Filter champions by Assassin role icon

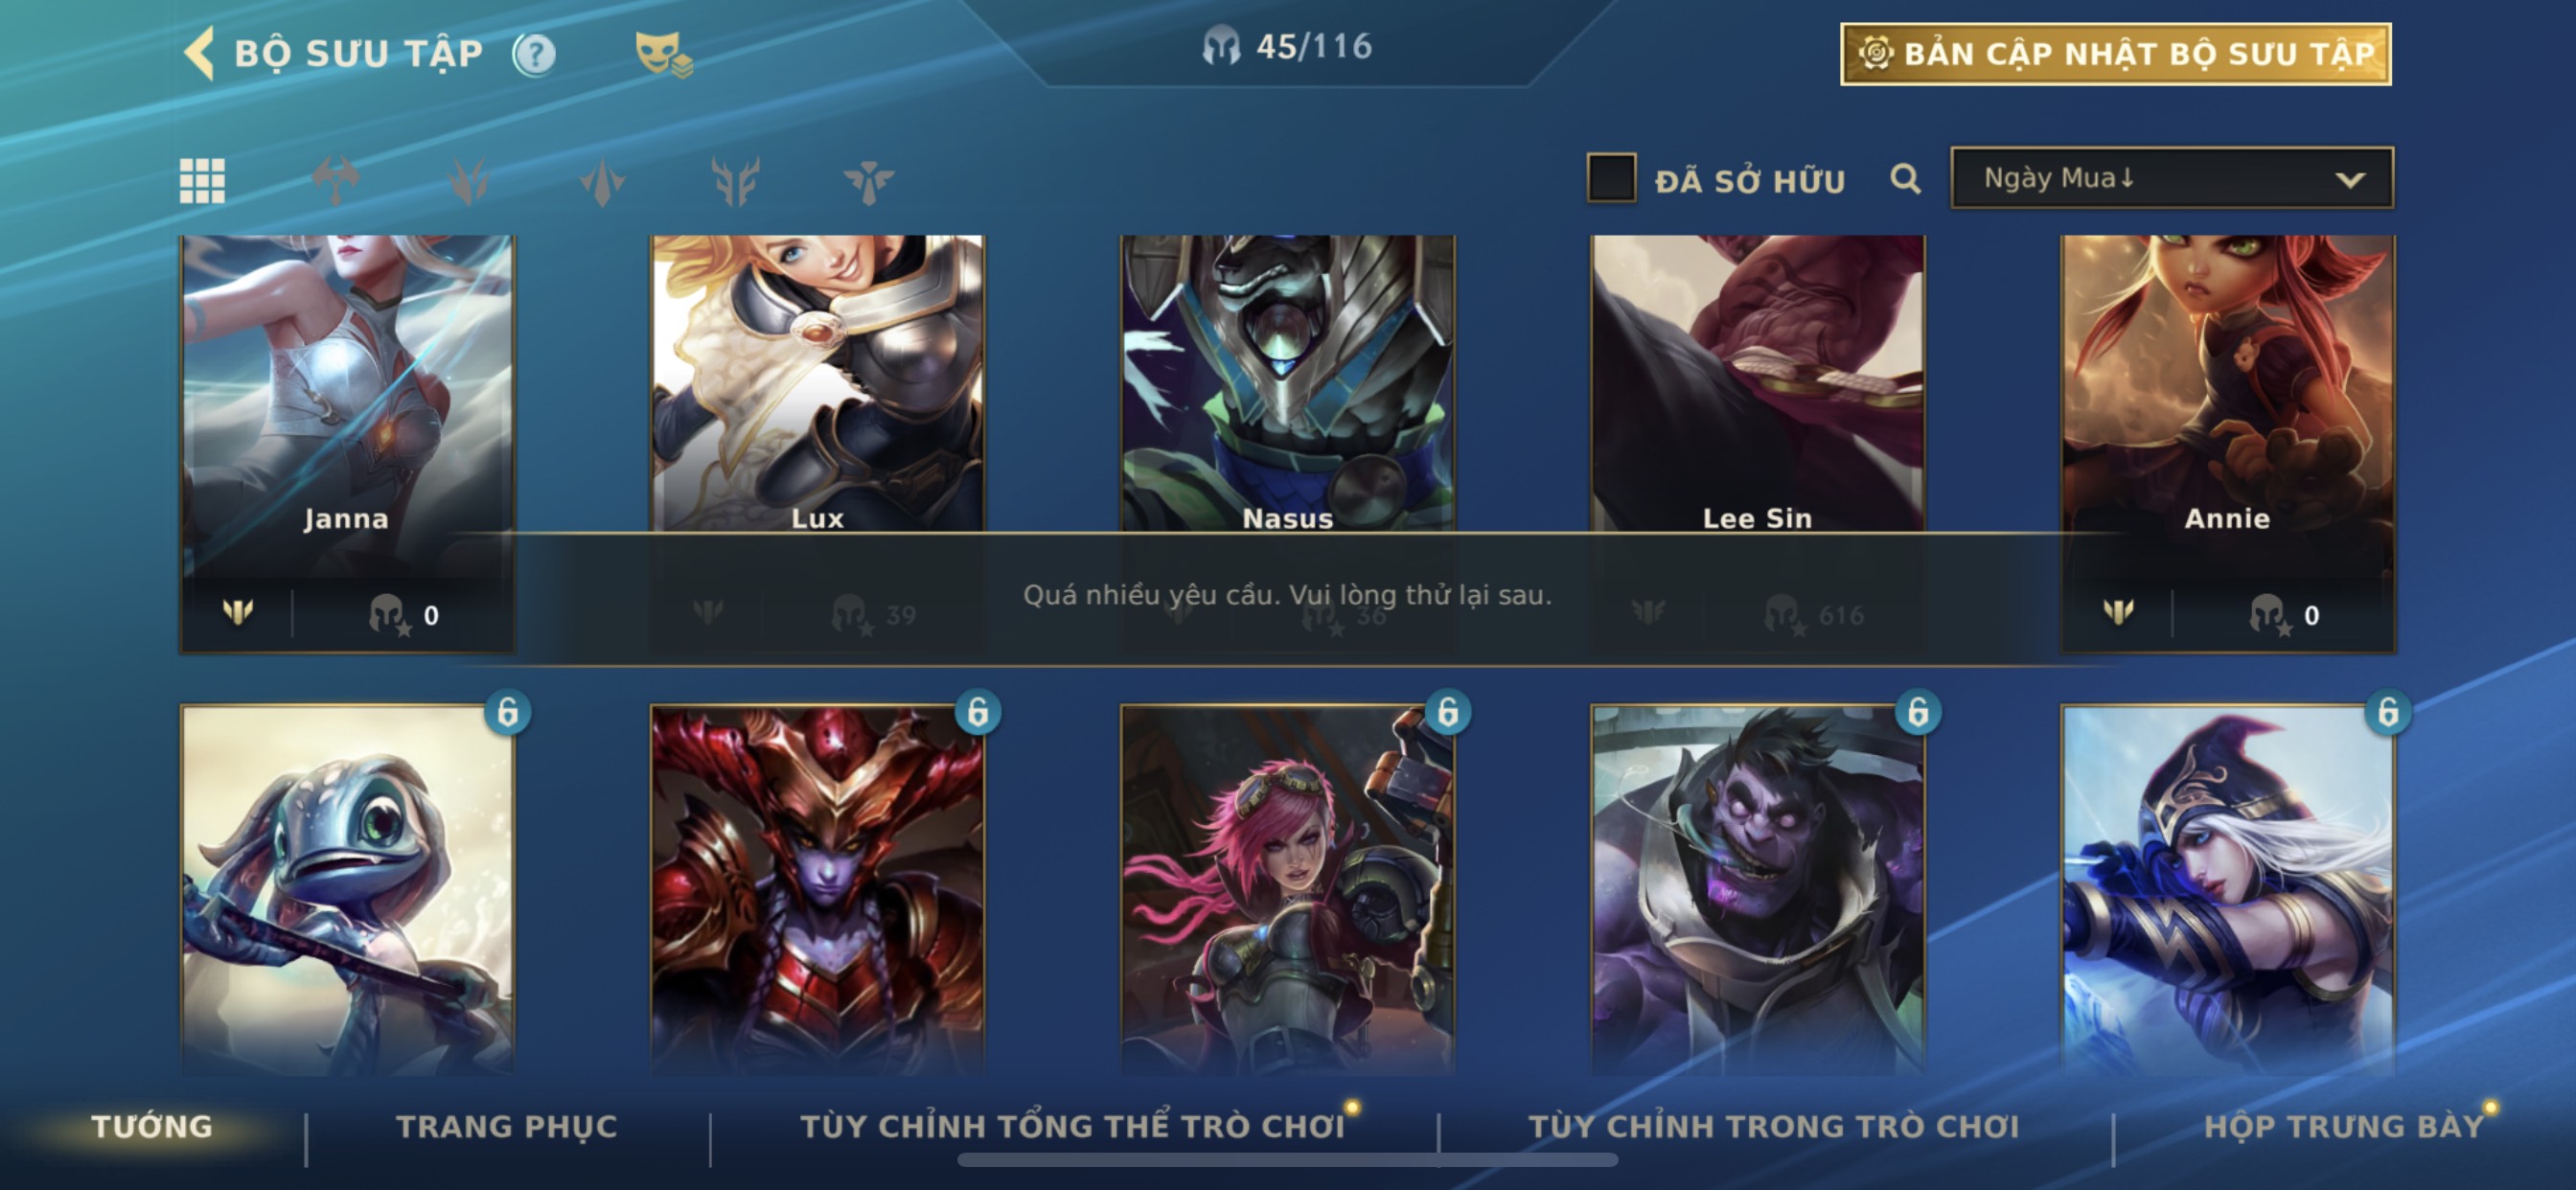(x=468, y=181)
